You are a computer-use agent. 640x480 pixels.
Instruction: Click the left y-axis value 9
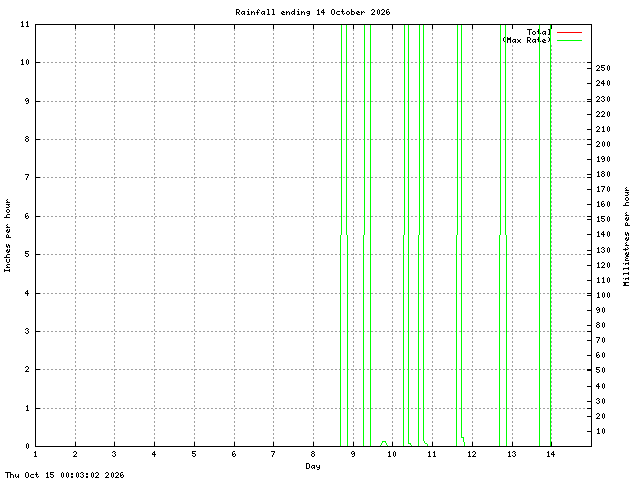click(27, 101)
